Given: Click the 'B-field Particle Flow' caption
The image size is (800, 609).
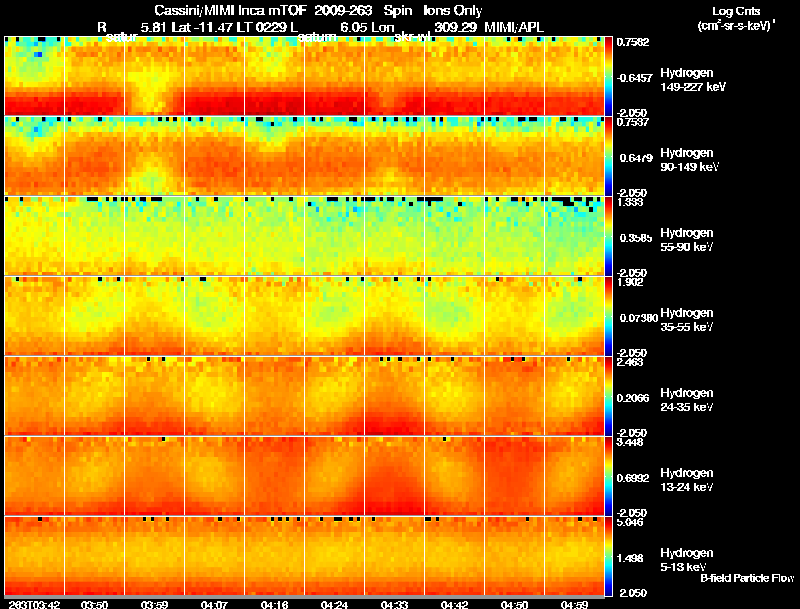Looking at the screenshot, I should pos(747,578).
